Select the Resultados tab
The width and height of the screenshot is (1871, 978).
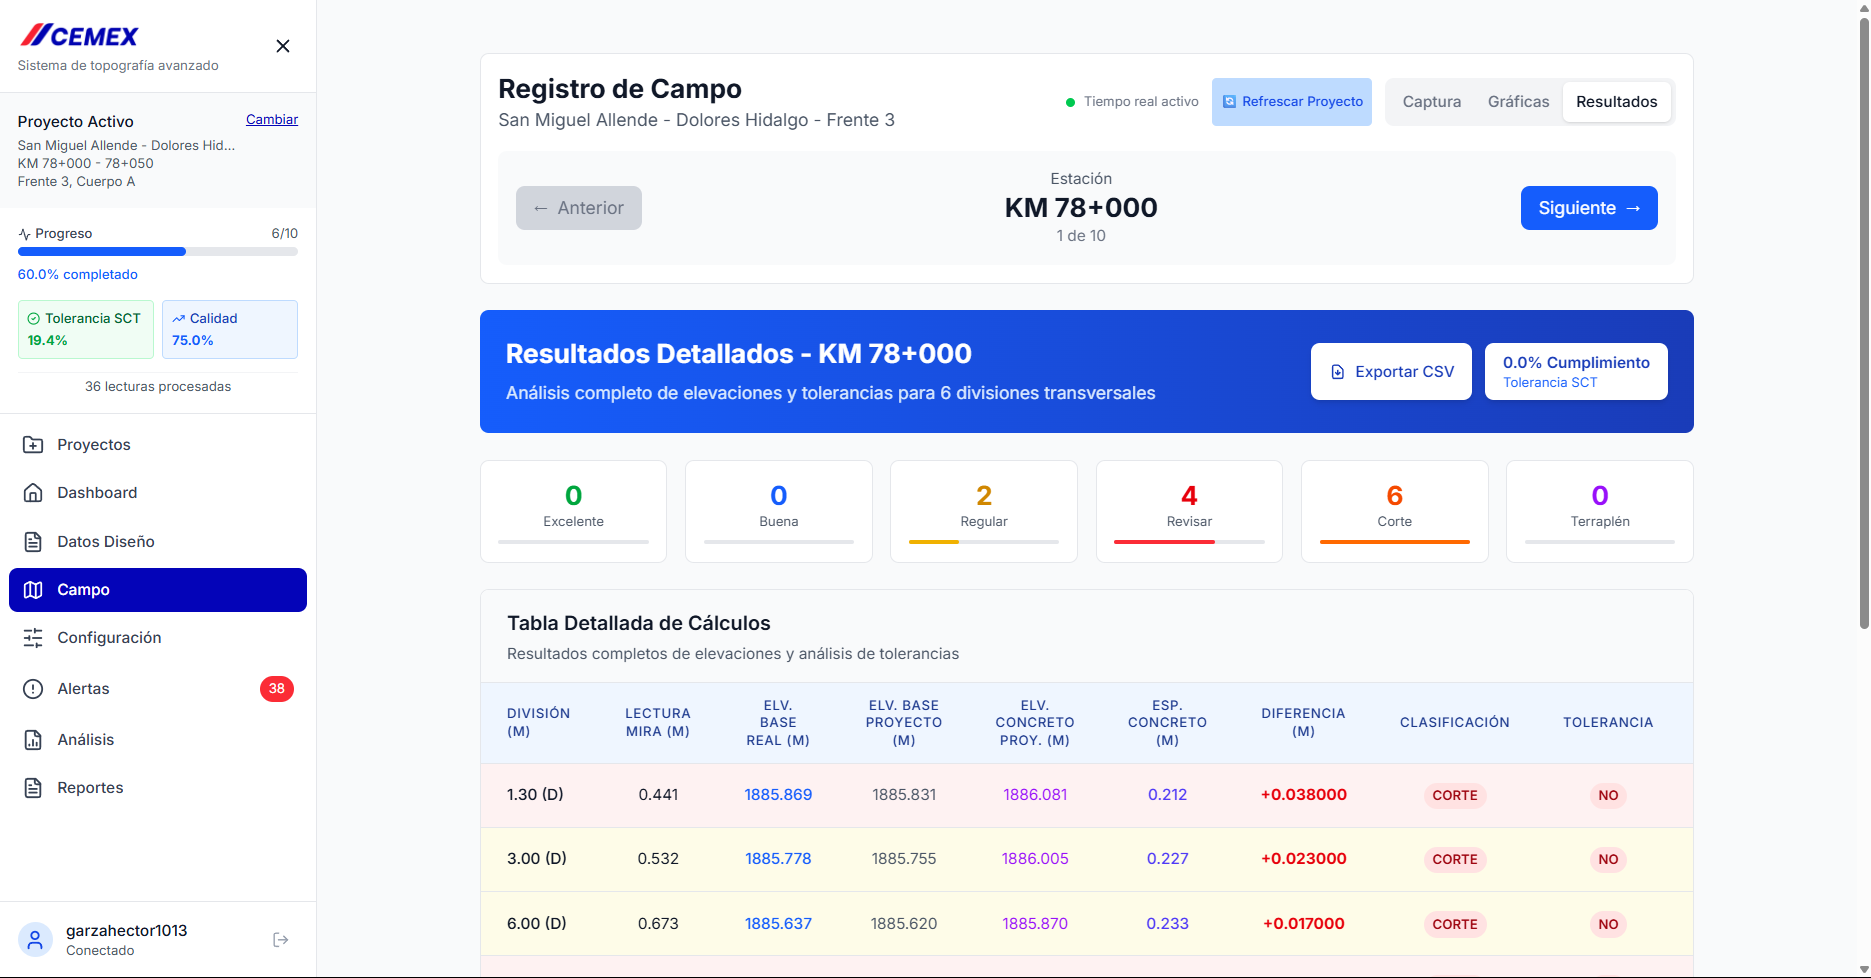pyautogui.click(x=1616, y=102)
